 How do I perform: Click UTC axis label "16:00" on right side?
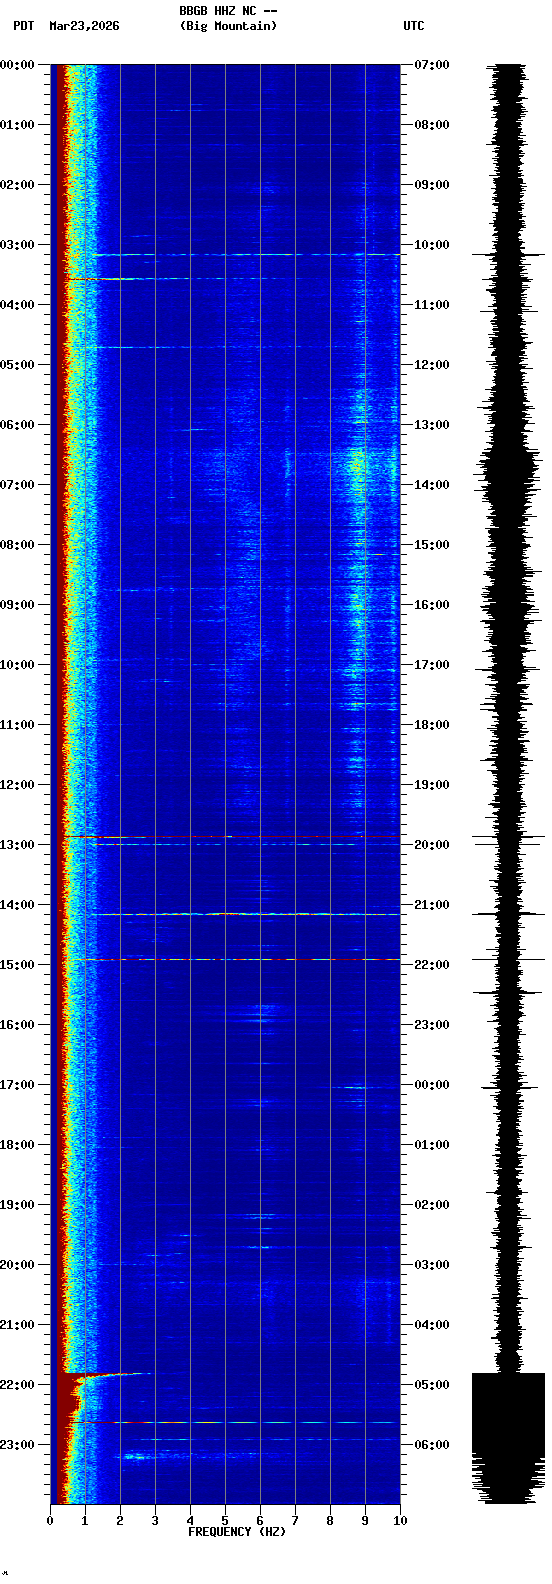[432, 605]
